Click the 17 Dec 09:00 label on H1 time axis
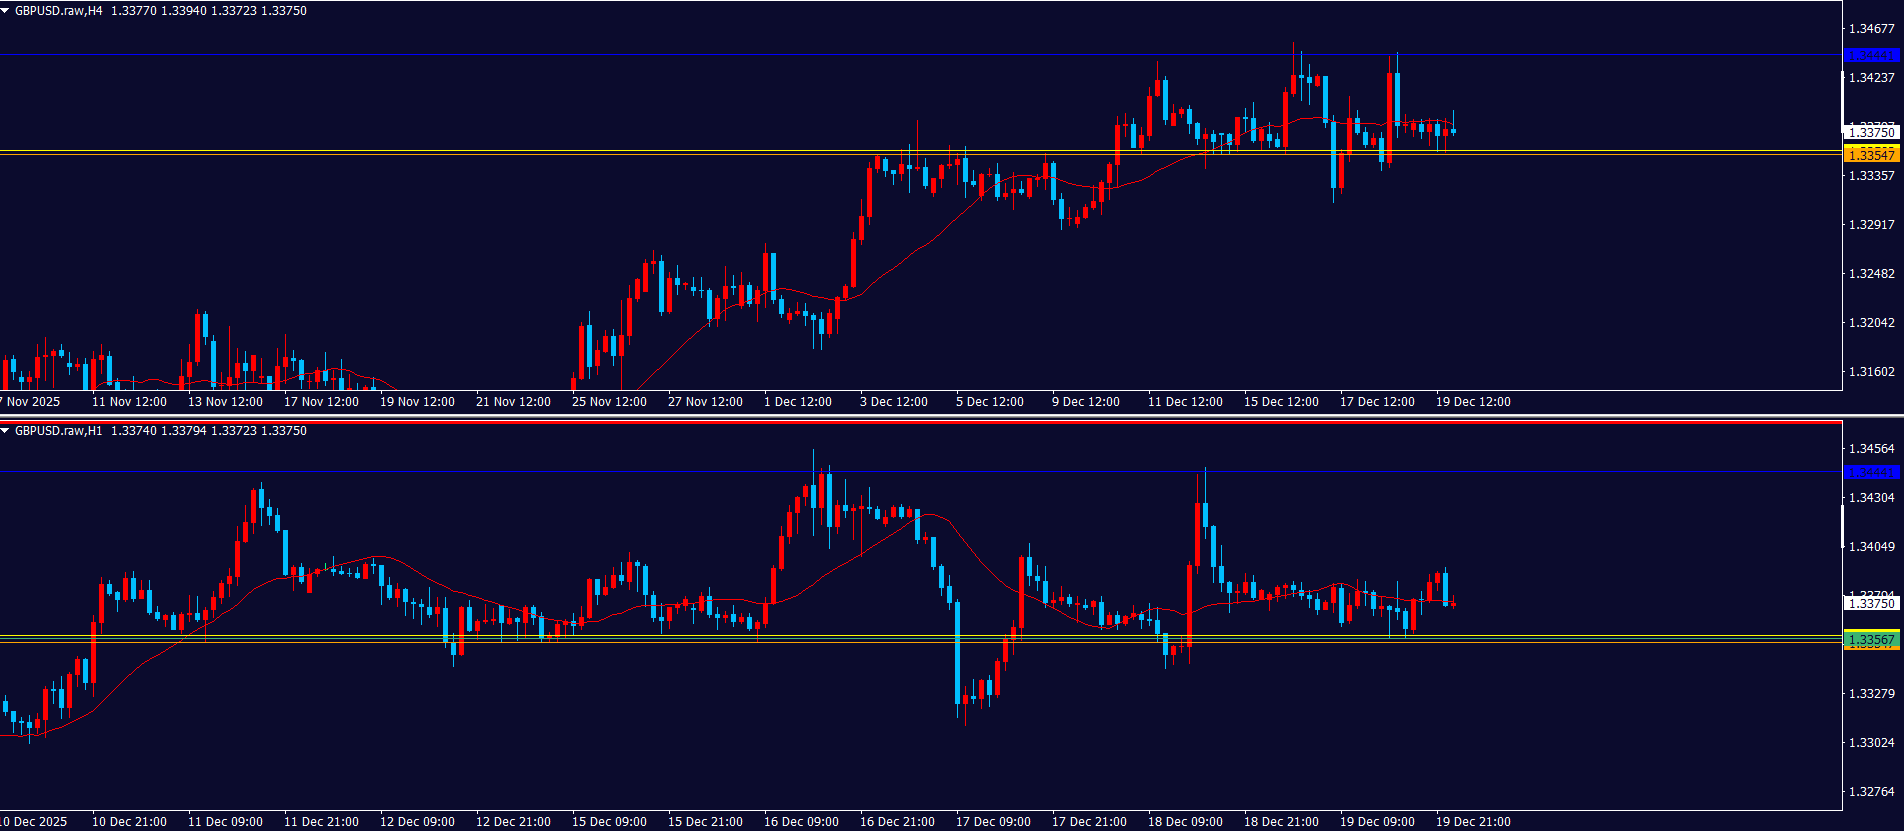The height and width of the screenshot is (831, 1904). 993,822
